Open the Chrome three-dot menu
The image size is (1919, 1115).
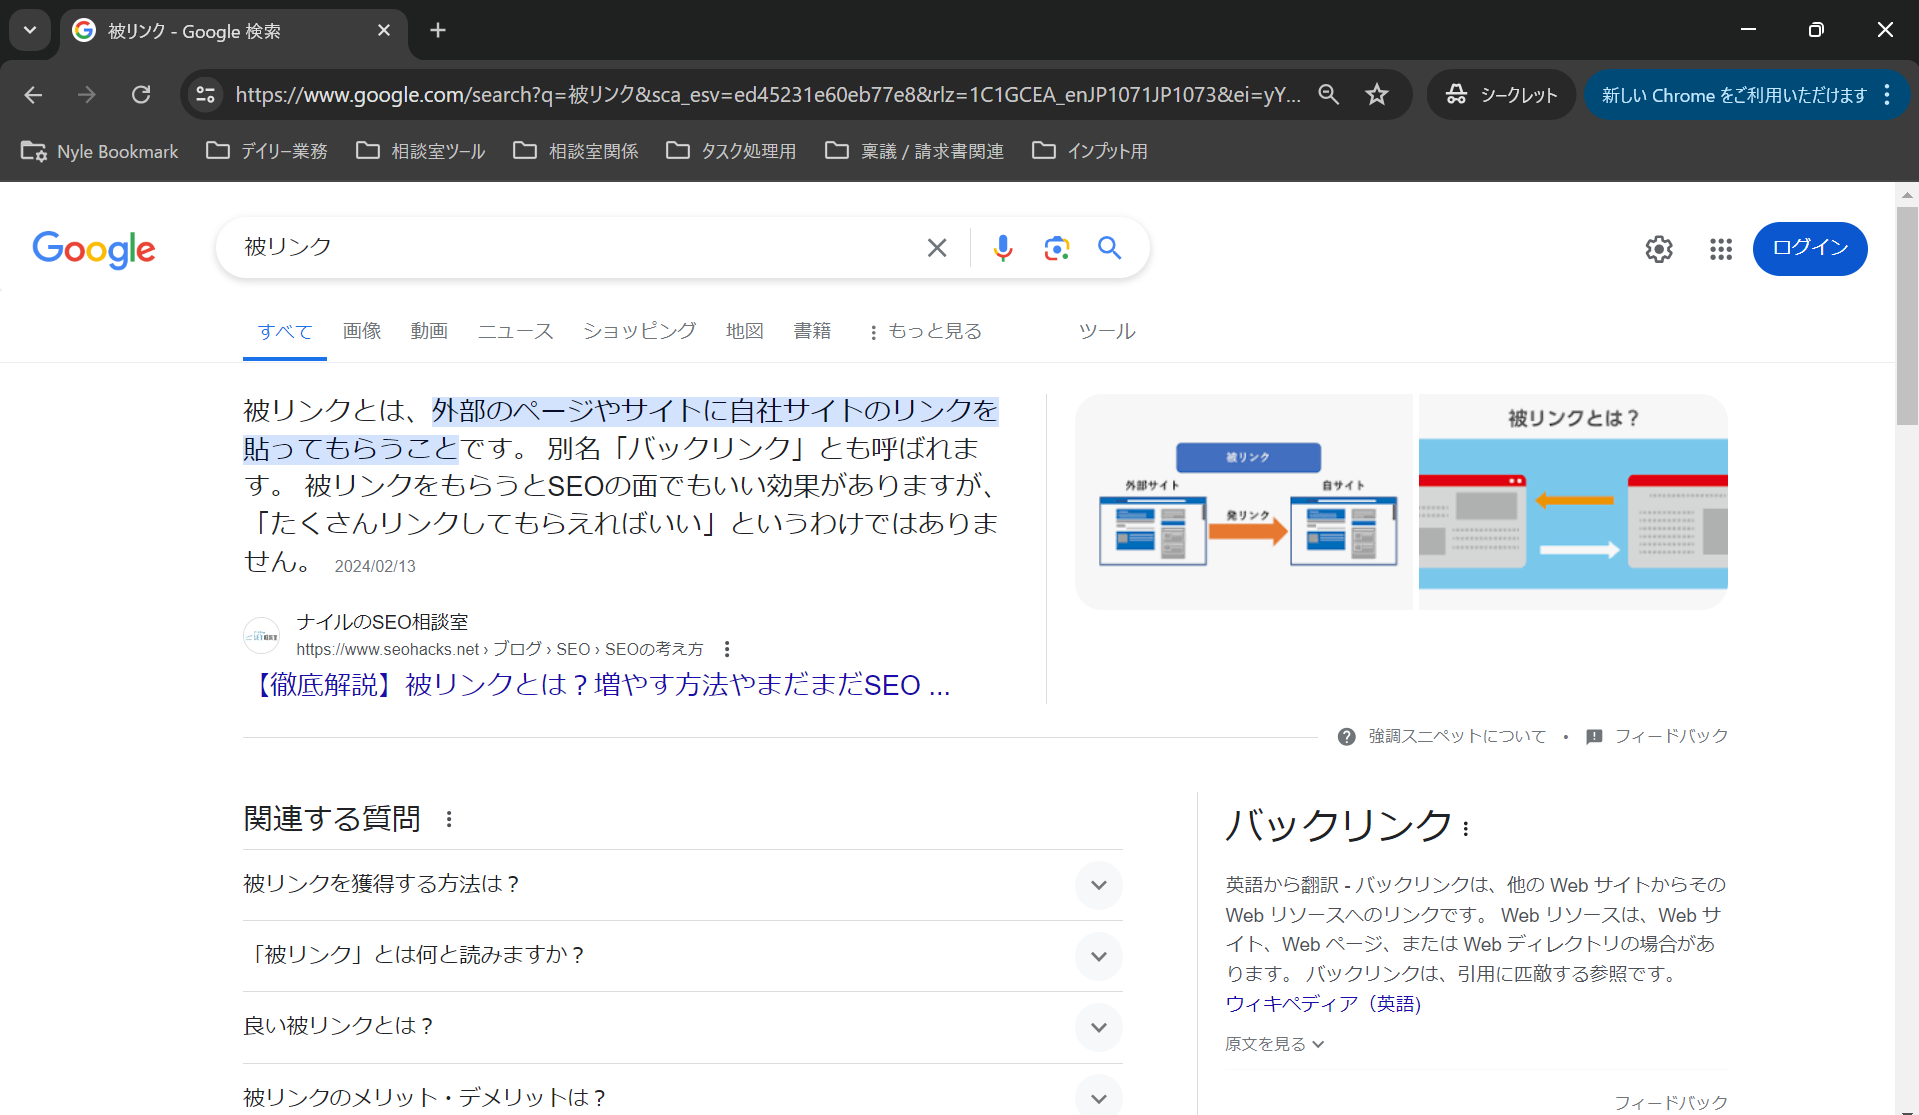tap(1887, 95)
